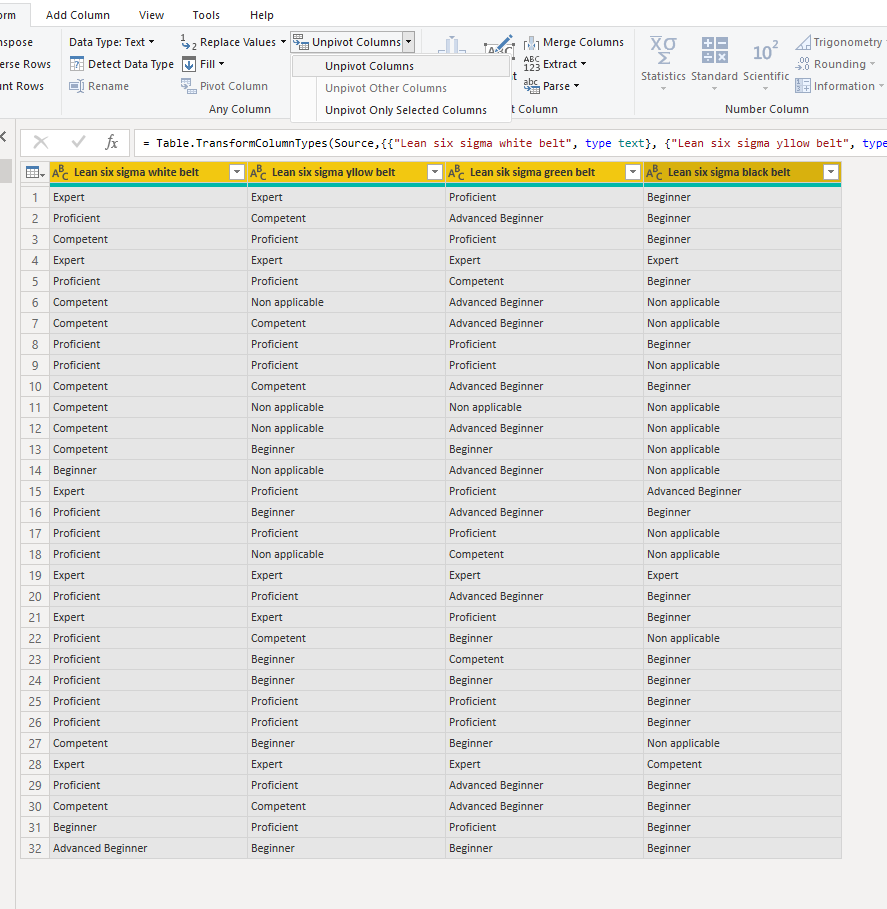Open the View tab
887x909 pixels.
point(151,15)
